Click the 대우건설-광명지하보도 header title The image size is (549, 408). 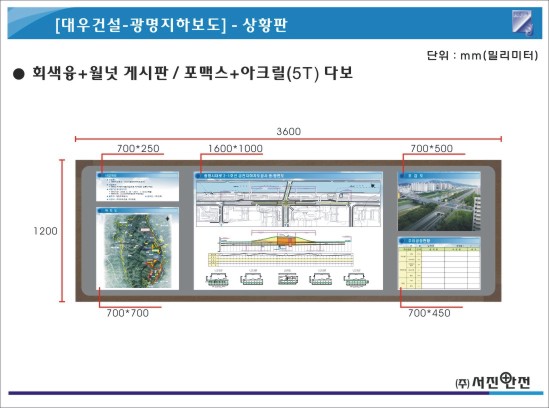pos(141,25)
